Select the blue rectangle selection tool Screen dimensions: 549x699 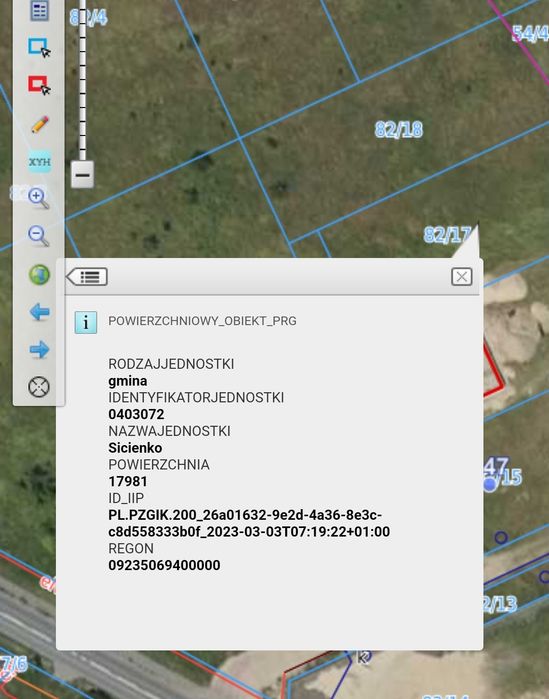pos(39,48)
